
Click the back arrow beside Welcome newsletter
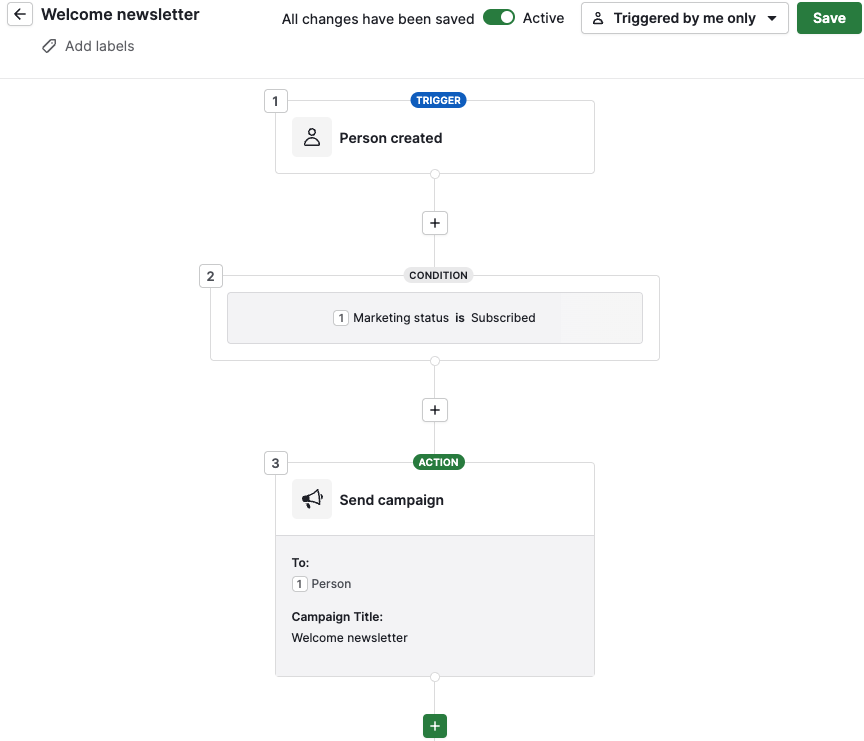(x=19, y=14)
